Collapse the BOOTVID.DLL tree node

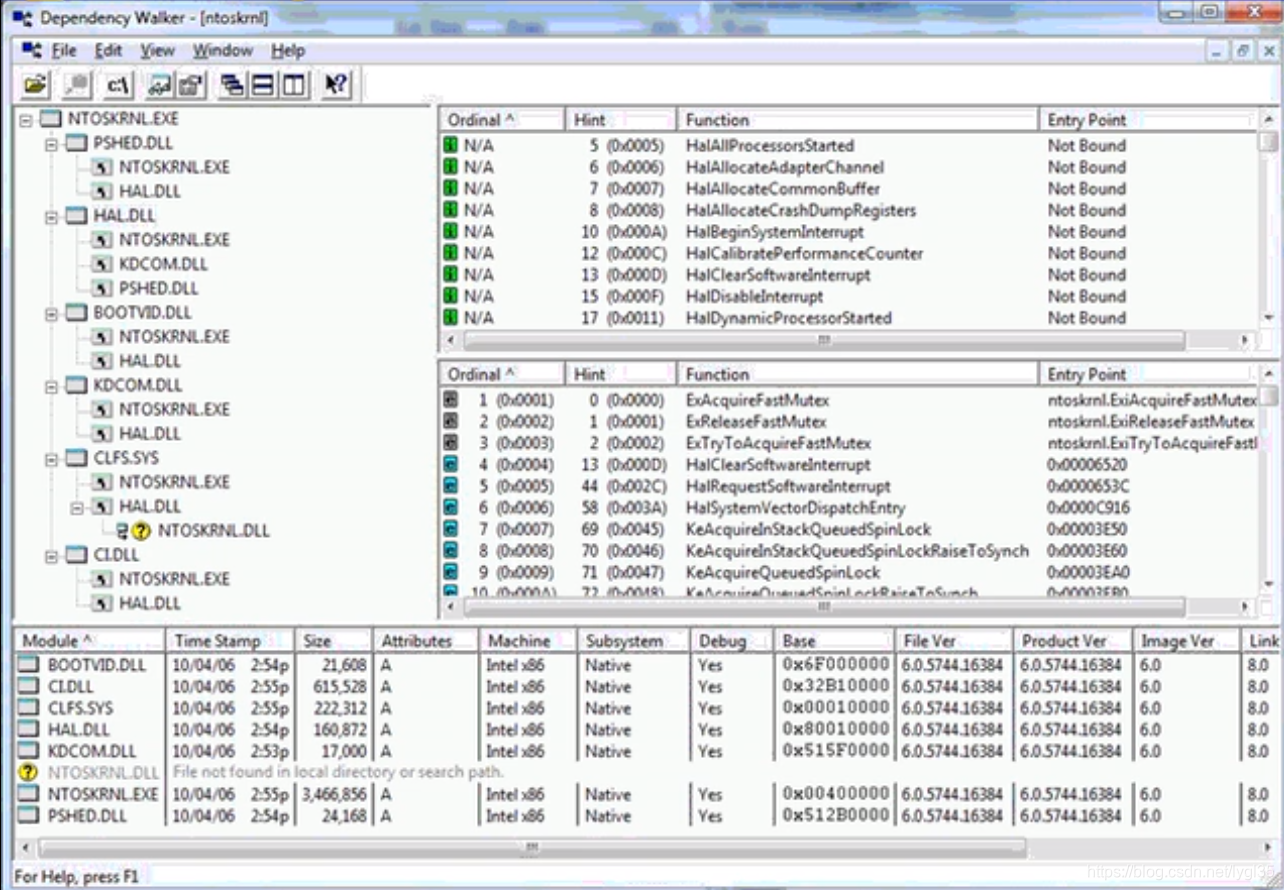[x=52, y=313]
